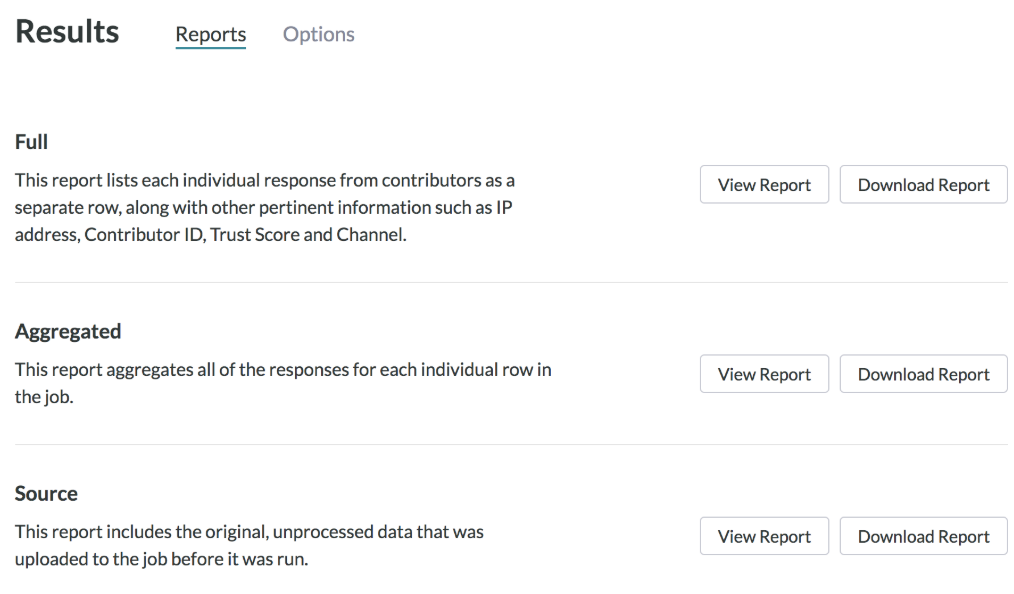This screenshot has height=594, width=1014.
Task: Export Source data using Download Report
Action: pyautogui.click(x=922, y=535)
